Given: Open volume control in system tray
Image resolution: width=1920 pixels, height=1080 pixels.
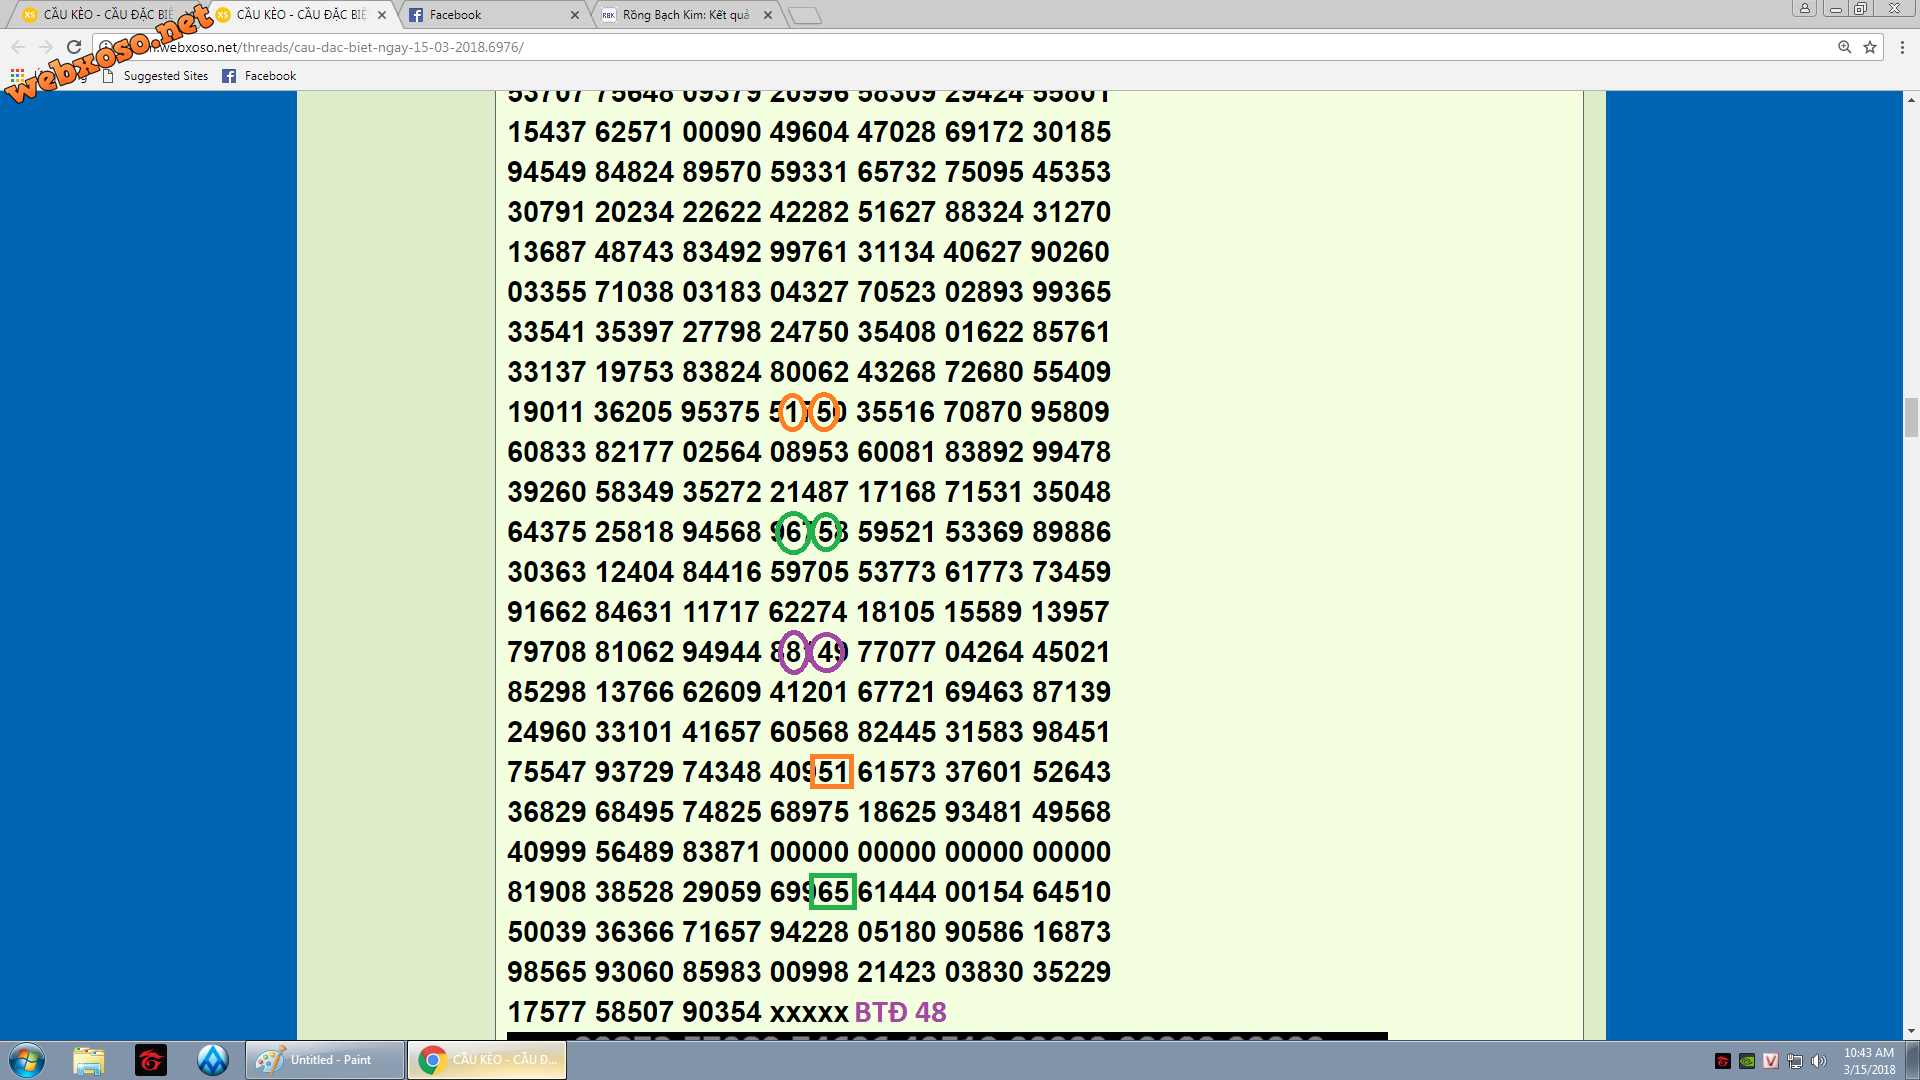Looking at the screenshot, I should [x=1819, y=1061].
